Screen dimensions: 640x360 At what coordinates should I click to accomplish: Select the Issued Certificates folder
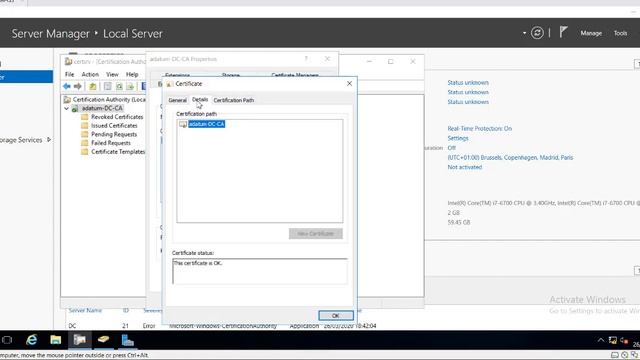coord(114,125)
